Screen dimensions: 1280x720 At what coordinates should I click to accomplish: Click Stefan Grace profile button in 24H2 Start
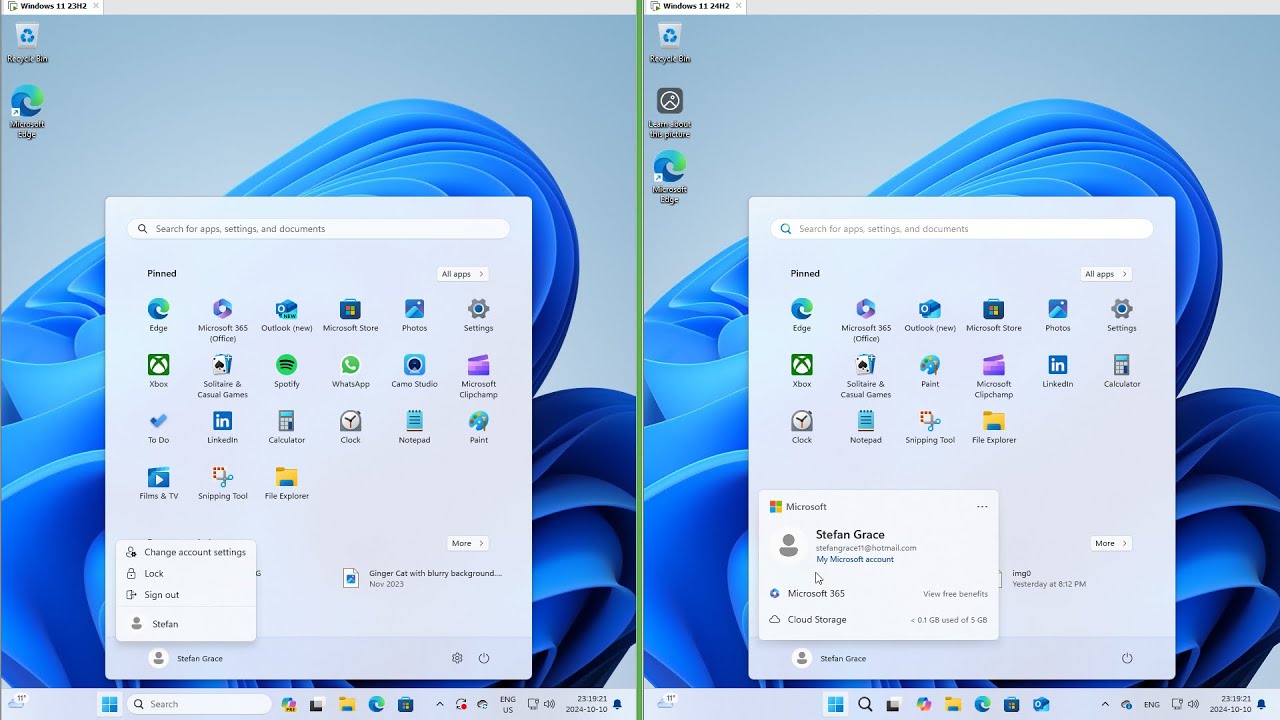click(830, 658)
